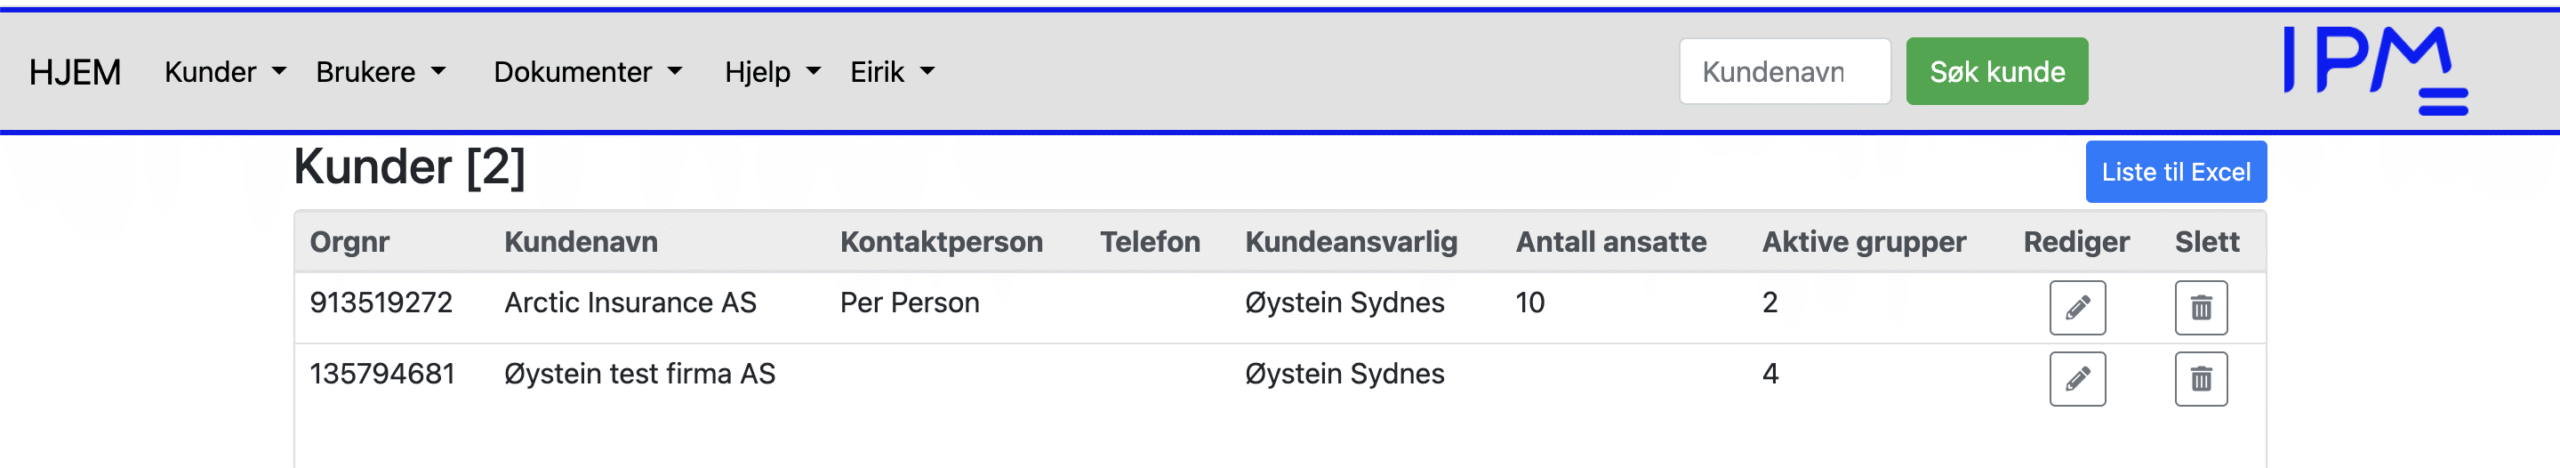Click the Øystein test firma AS name
Screen dimensions: 2560x468
(639, 374)
